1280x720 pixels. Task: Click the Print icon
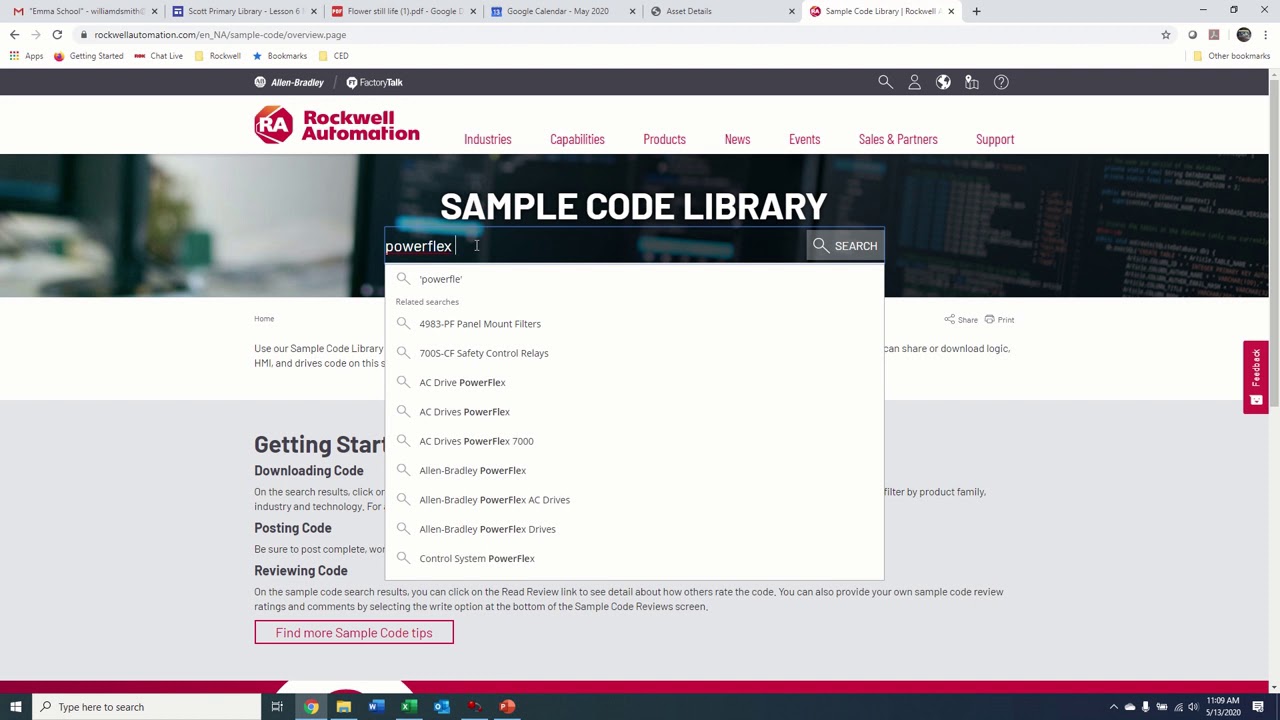pos(999,320)
